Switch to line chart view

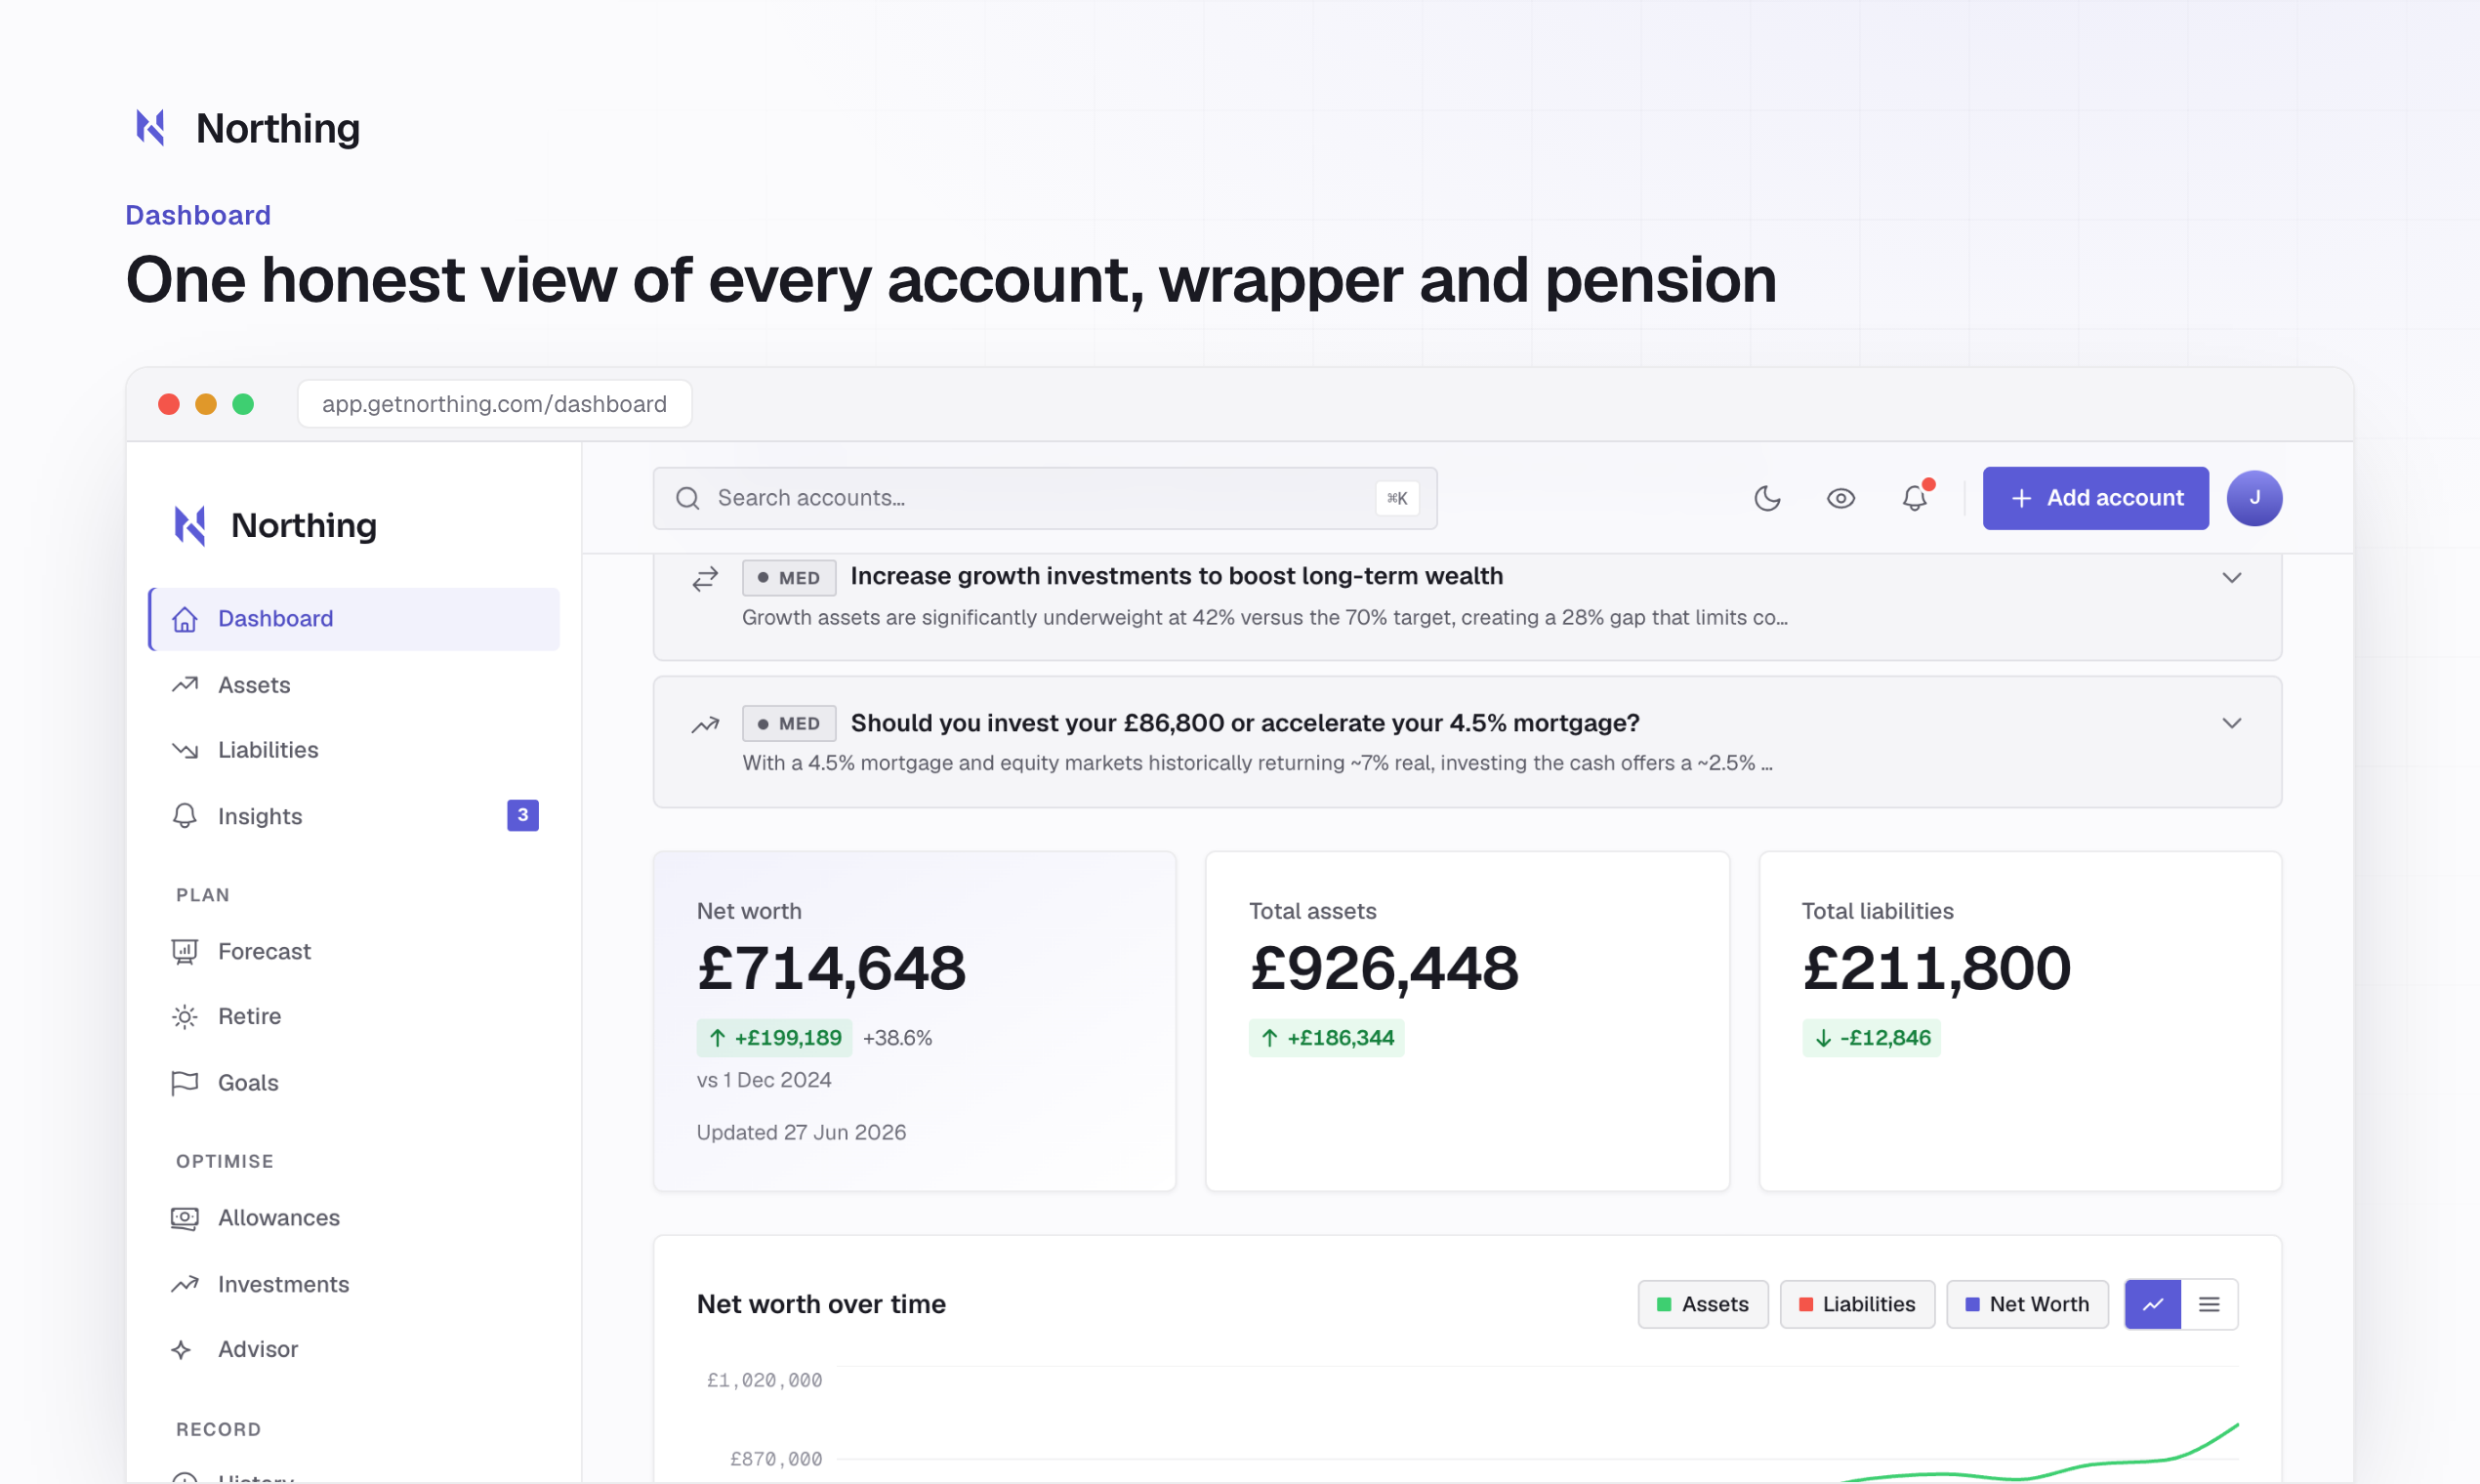pos(2152,1304)
